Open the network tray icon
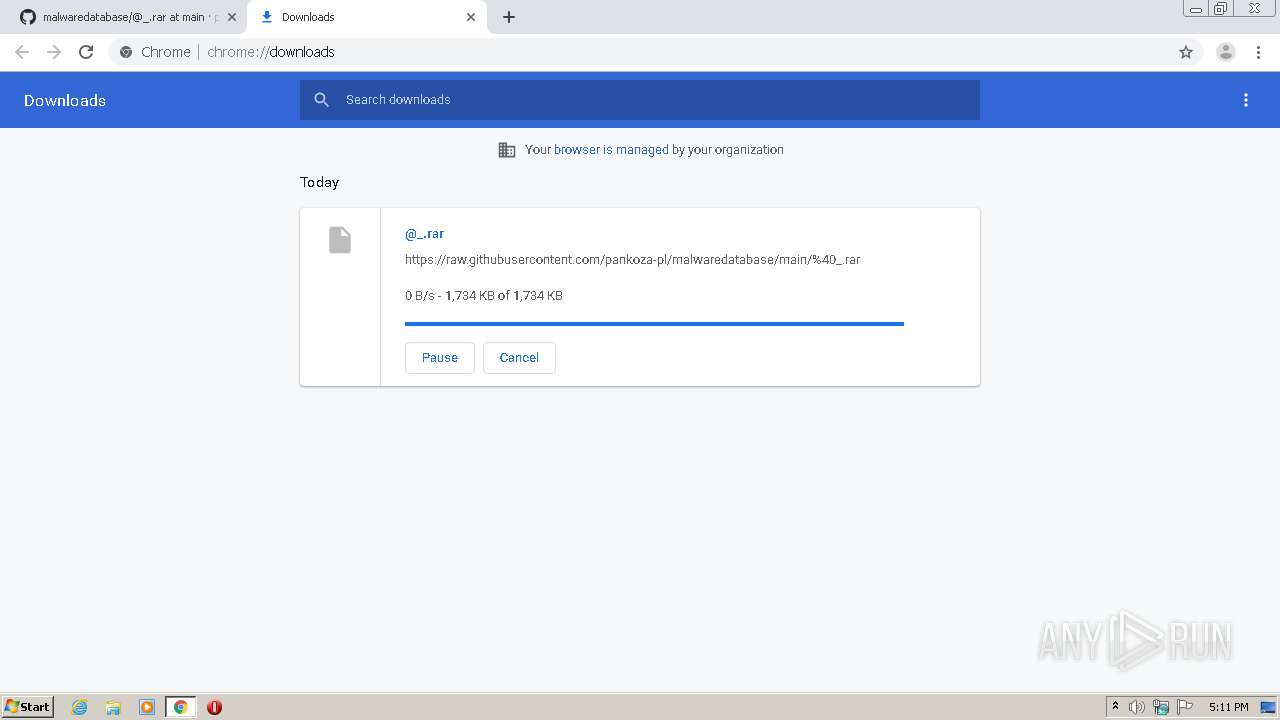The height and width of the screenshot is (720, 1280). click(1161, 707)
